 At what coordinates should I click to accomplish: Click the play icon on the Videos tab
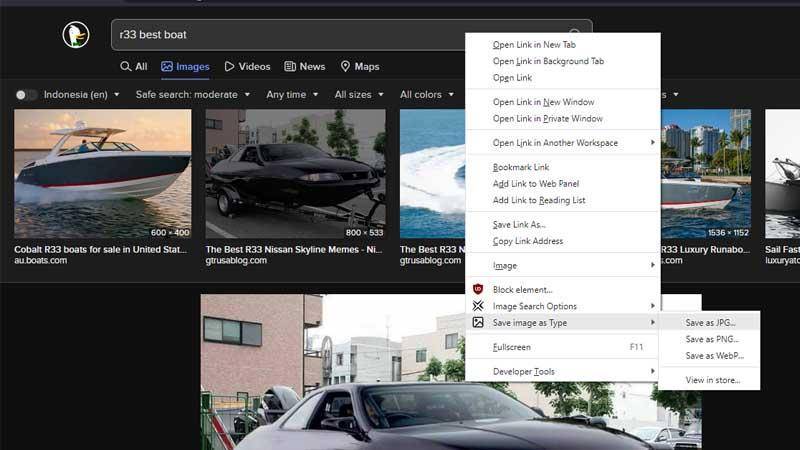[230, 66]
